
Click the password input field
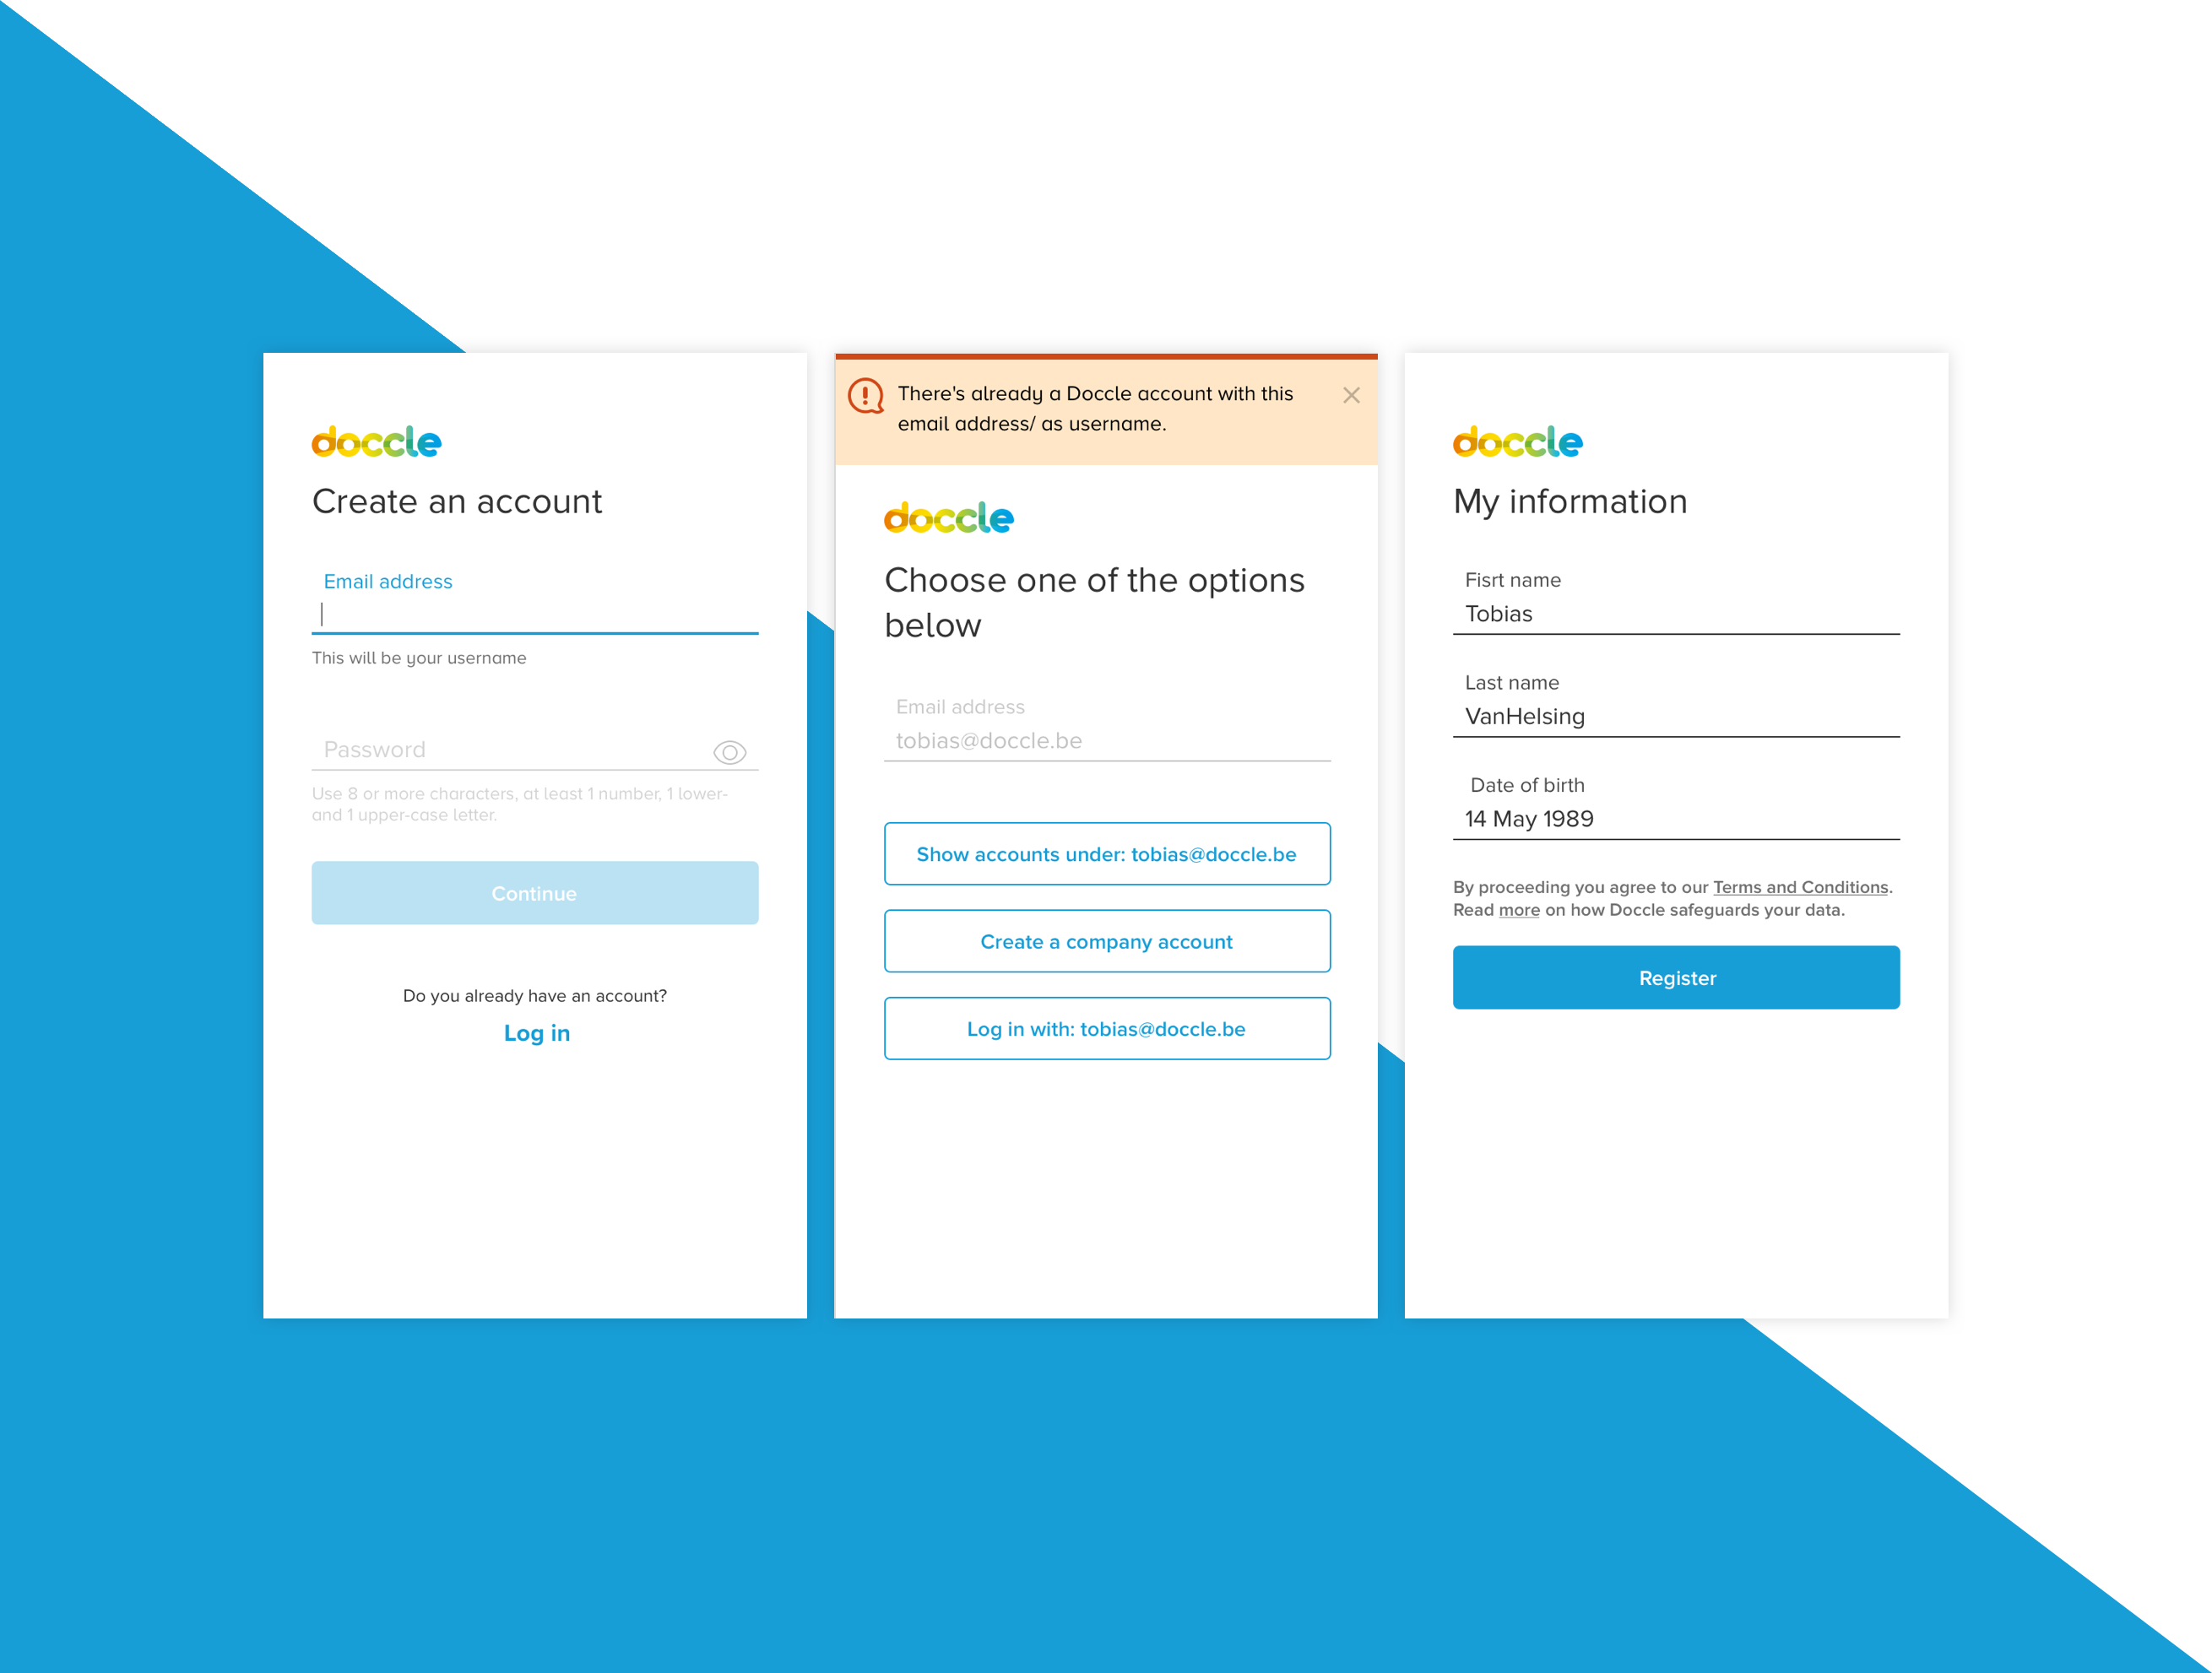pos(534,749)
